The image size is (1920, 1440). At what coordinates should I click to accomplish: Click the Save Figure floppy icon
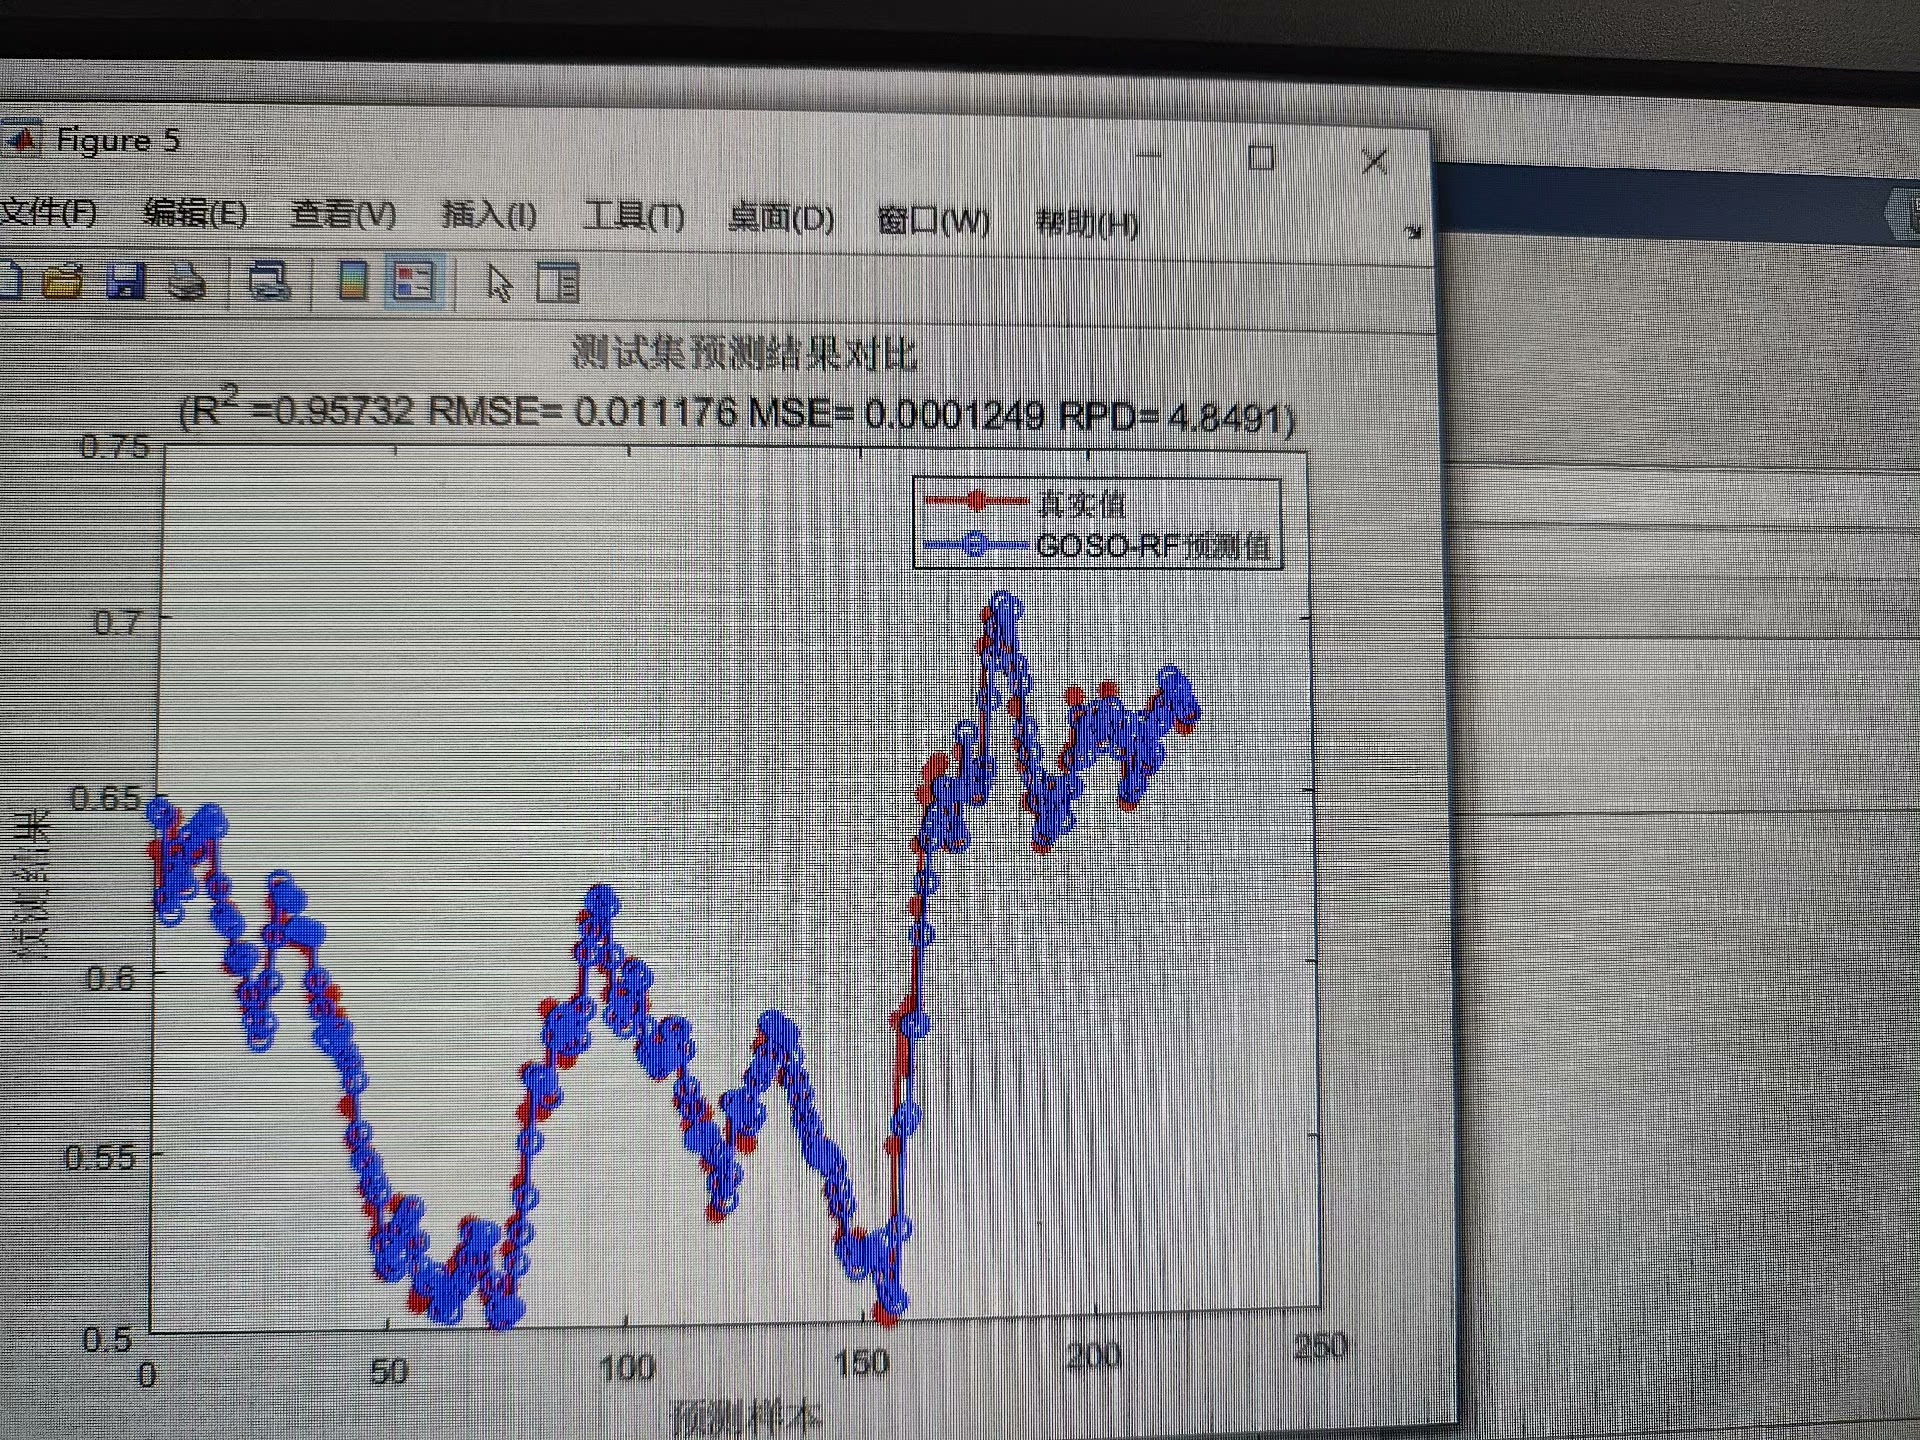coord(126,281)
